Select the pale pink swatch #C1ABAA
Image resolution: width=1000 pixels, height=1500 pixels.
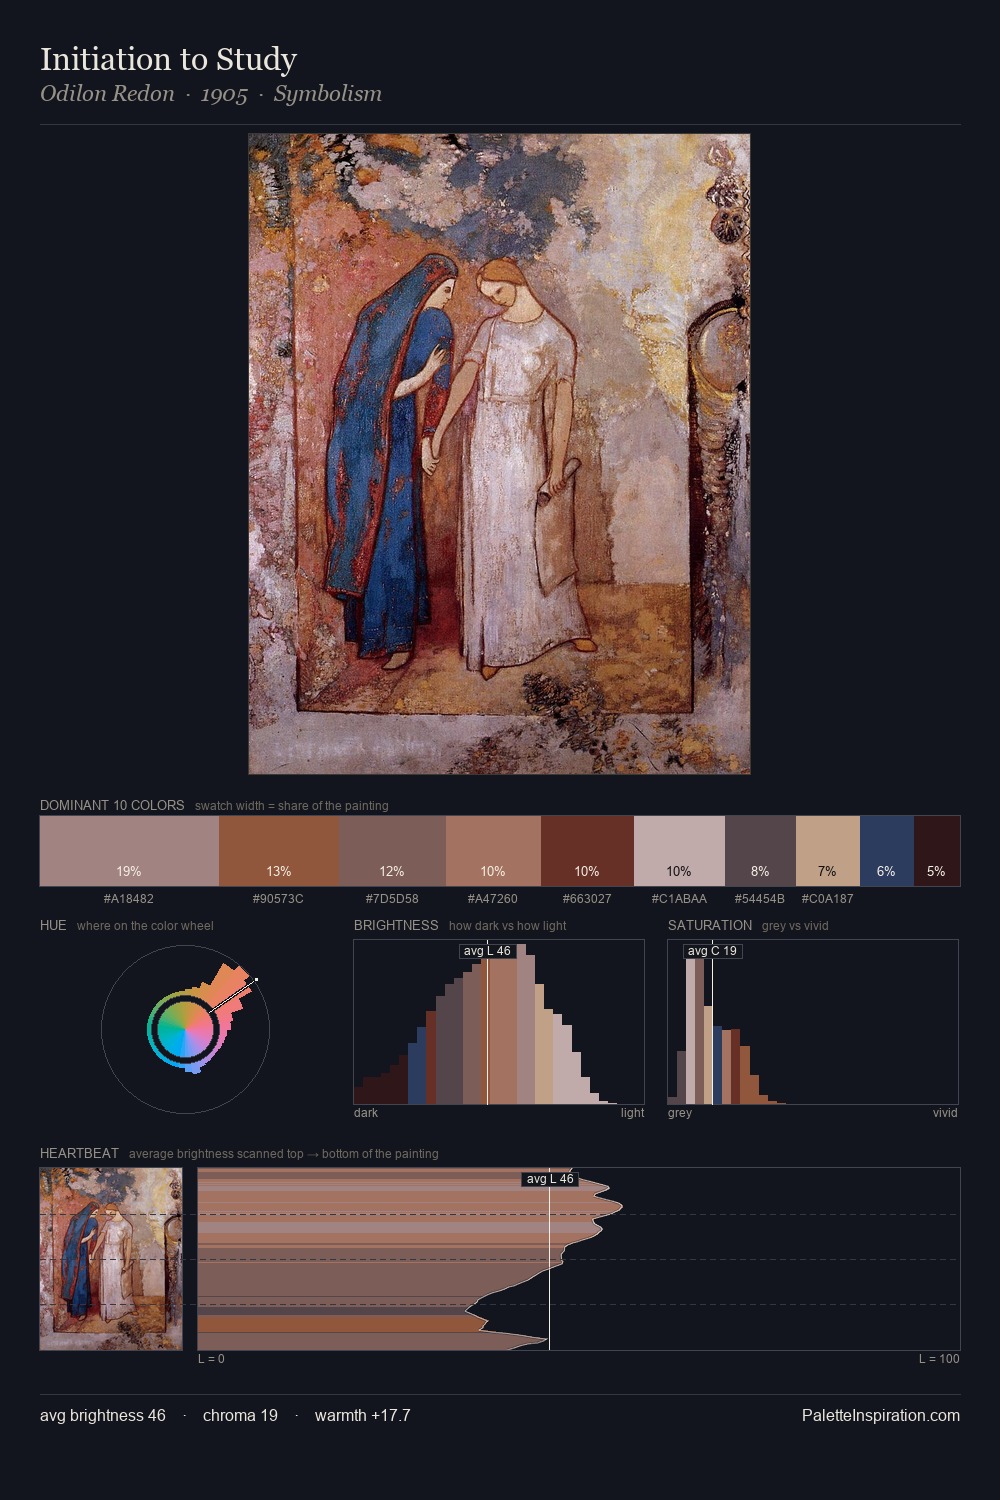pos(679,851)
